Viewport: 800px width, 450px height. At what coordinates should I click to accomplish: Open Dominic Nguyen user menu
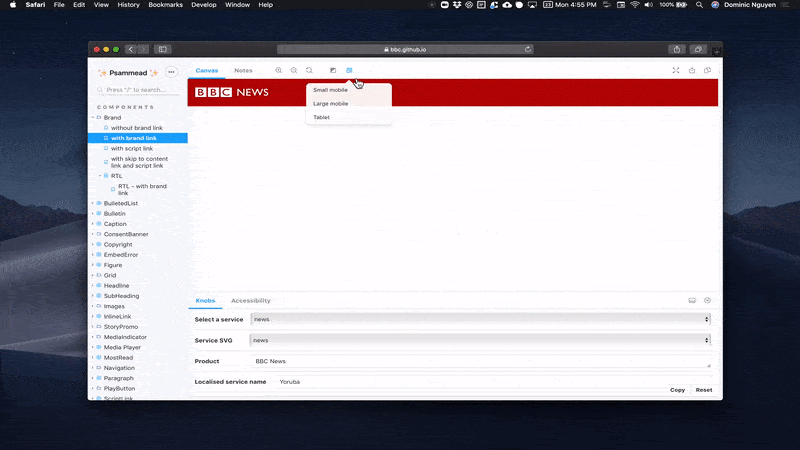pyautogui.click(x=749, y=5)
